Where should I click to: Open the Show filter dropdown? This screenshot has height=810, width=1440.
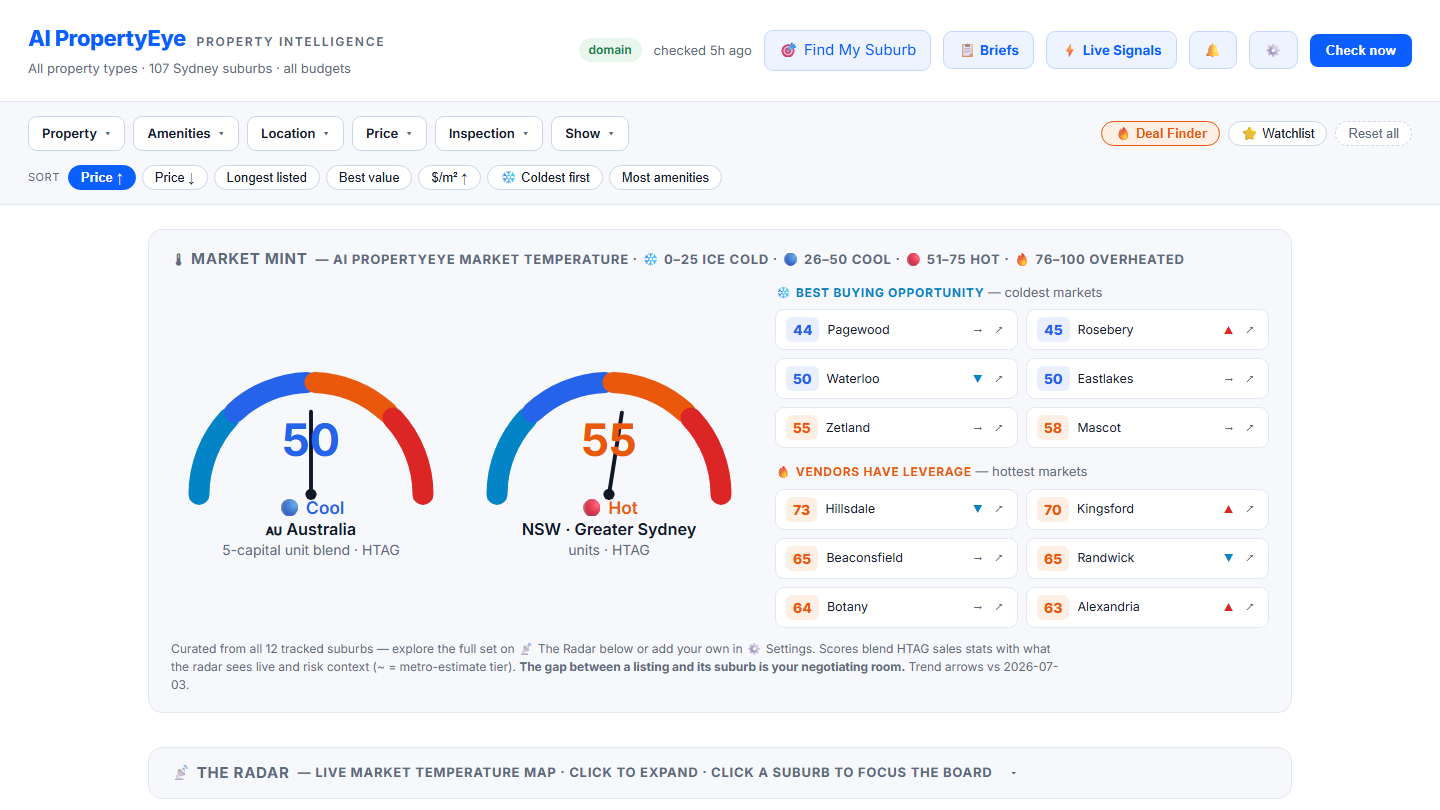pyautogui.click(x=590, y=133)
